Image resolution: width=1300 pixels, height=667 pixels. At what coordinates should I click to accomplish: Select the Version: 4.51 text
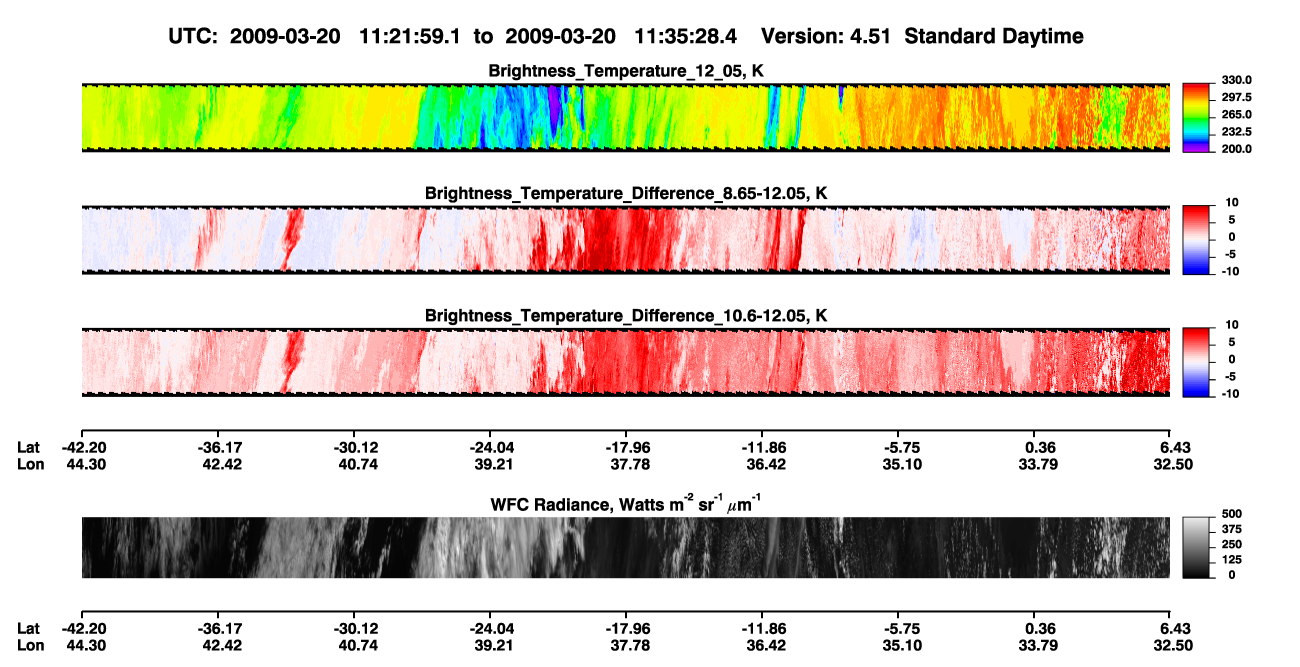coord(825,36)
